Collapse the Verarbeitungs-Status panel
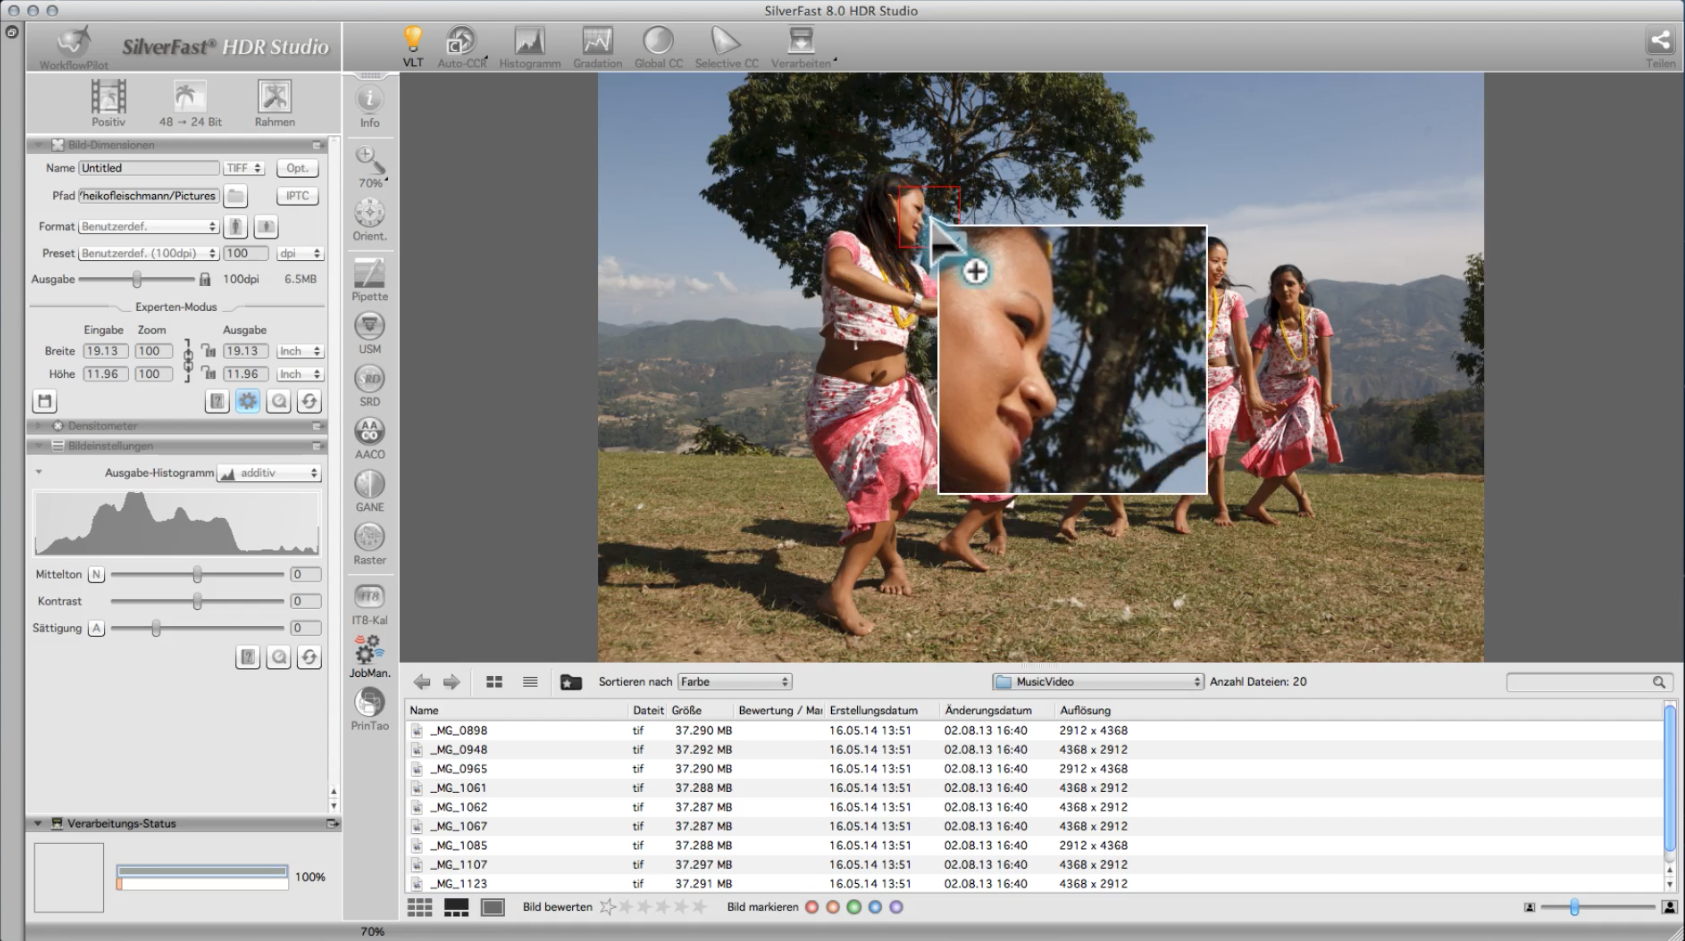Viewport: 1685px width, 941px height. [38, 824]
